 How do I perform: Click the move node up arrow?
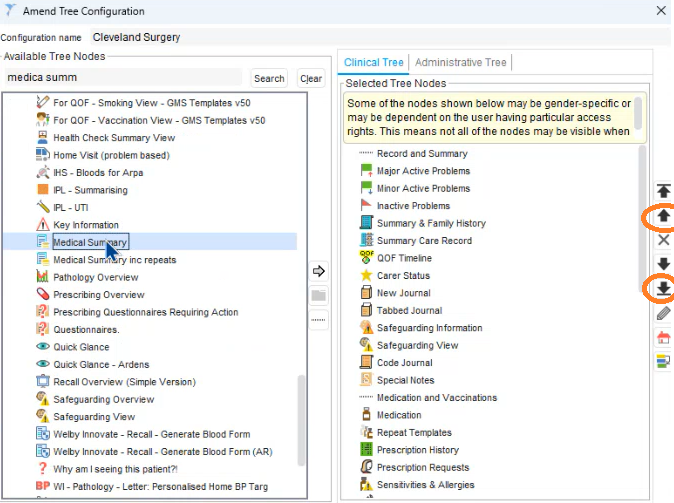coord(663,215)
